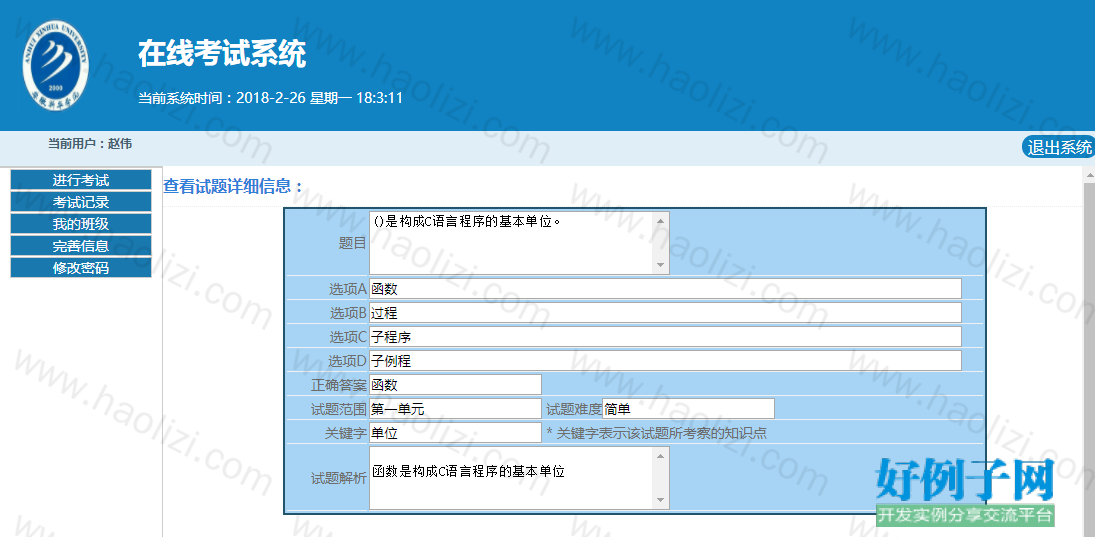Click the 在线考试系统 title text
The height and width of the screenshot is (537, 1095).
pos(222,54)
